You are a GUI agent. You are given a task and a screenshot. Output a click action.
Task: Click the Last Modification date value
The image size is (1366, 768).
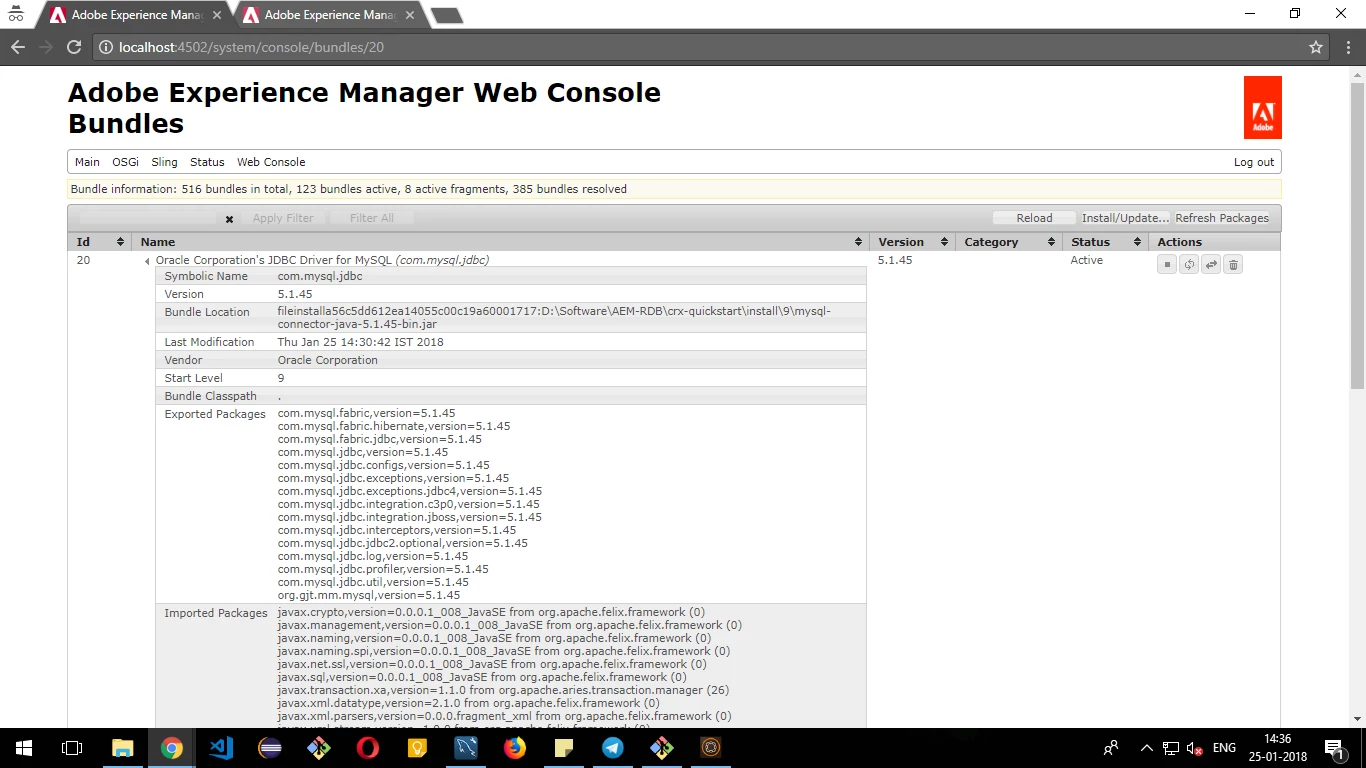point(360,342)
